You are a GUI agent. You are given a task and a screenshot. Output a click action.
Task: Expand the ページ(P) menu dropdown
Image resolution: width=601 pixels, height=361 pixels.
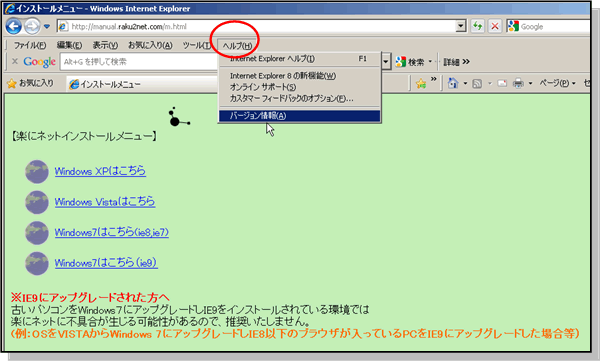pos(557,83)
